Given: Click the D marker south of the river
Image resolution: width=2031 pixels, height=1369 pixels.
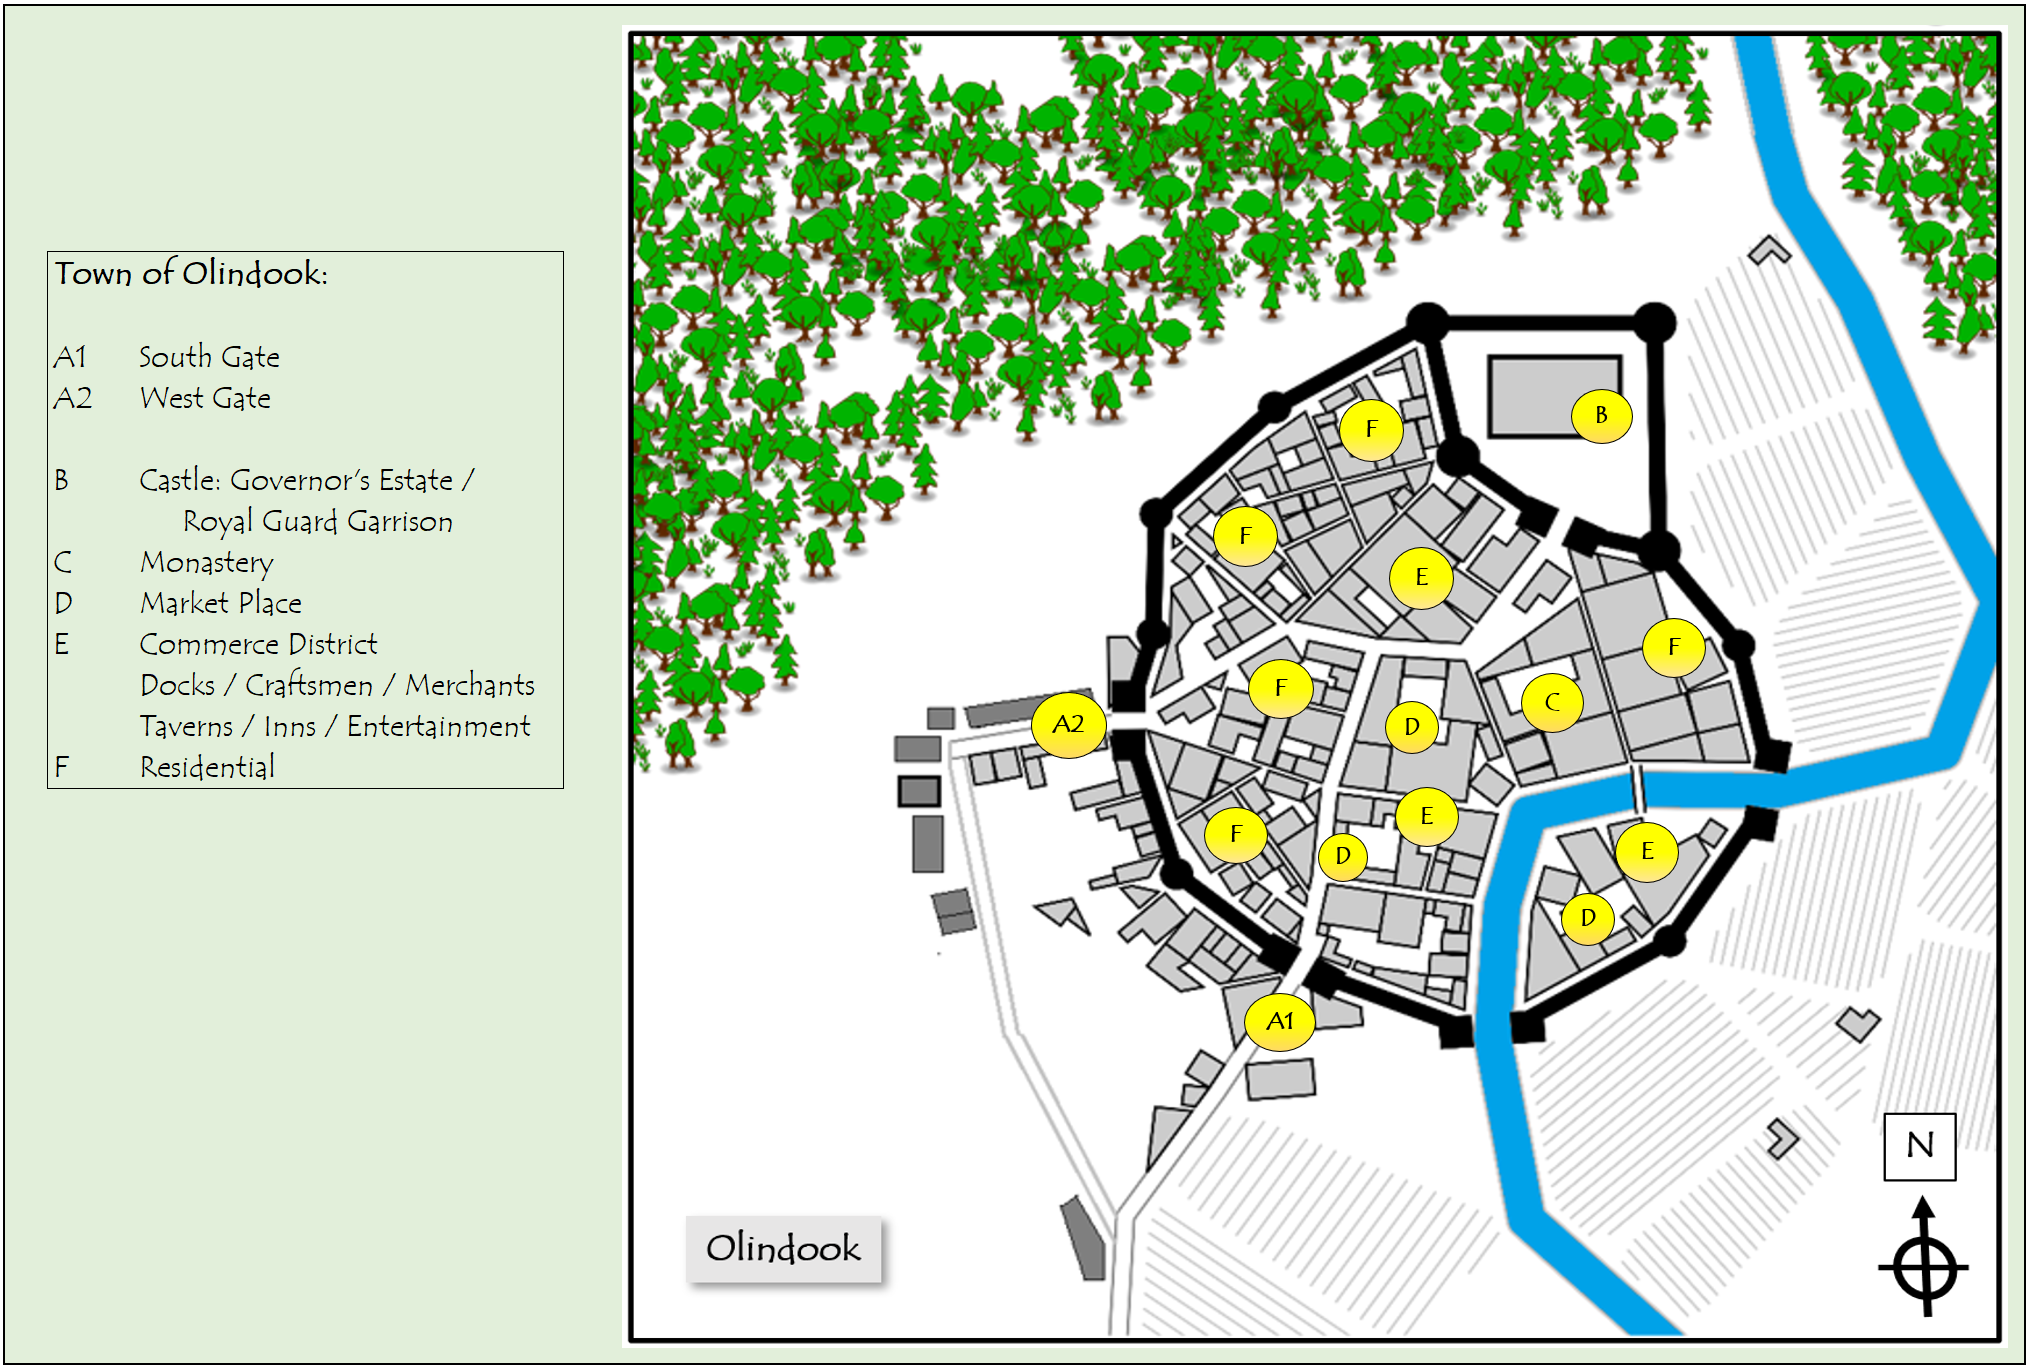Looking at the screenshot, I should (x=1588, y=918).
